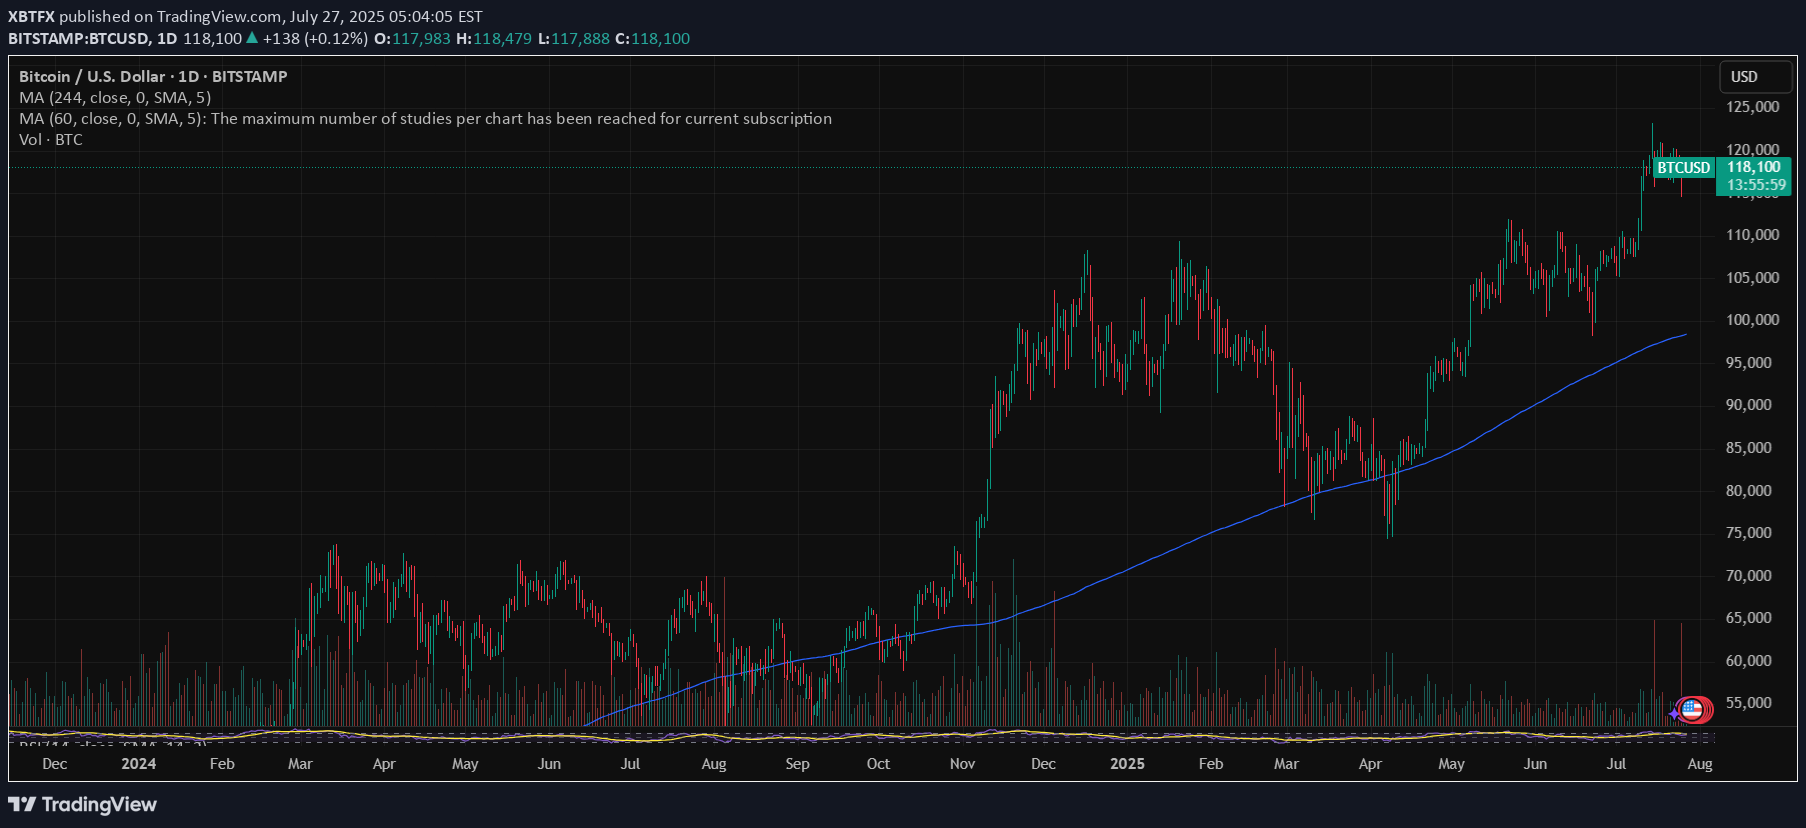Click the TradingView logo at bottom left
This screenshot has height=828, width=1806.
(83, 804)
